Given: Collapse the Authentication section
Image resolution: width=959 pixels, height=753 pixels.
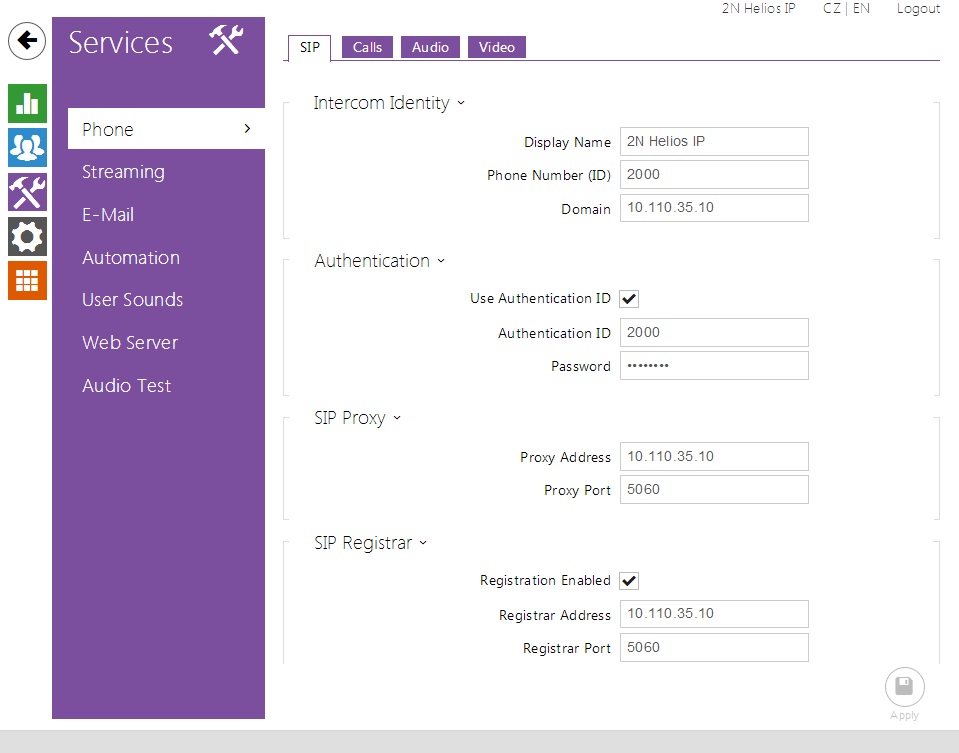Looking at the screenshot, I should coord(379,261).
